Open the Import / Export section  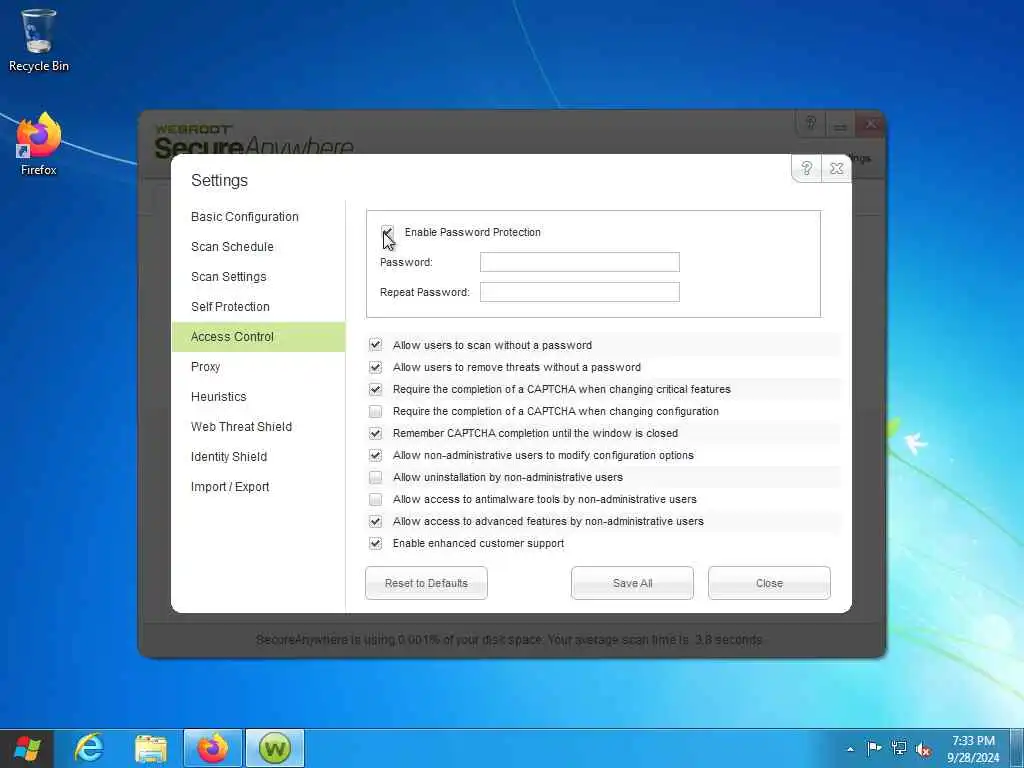[259, 487]
